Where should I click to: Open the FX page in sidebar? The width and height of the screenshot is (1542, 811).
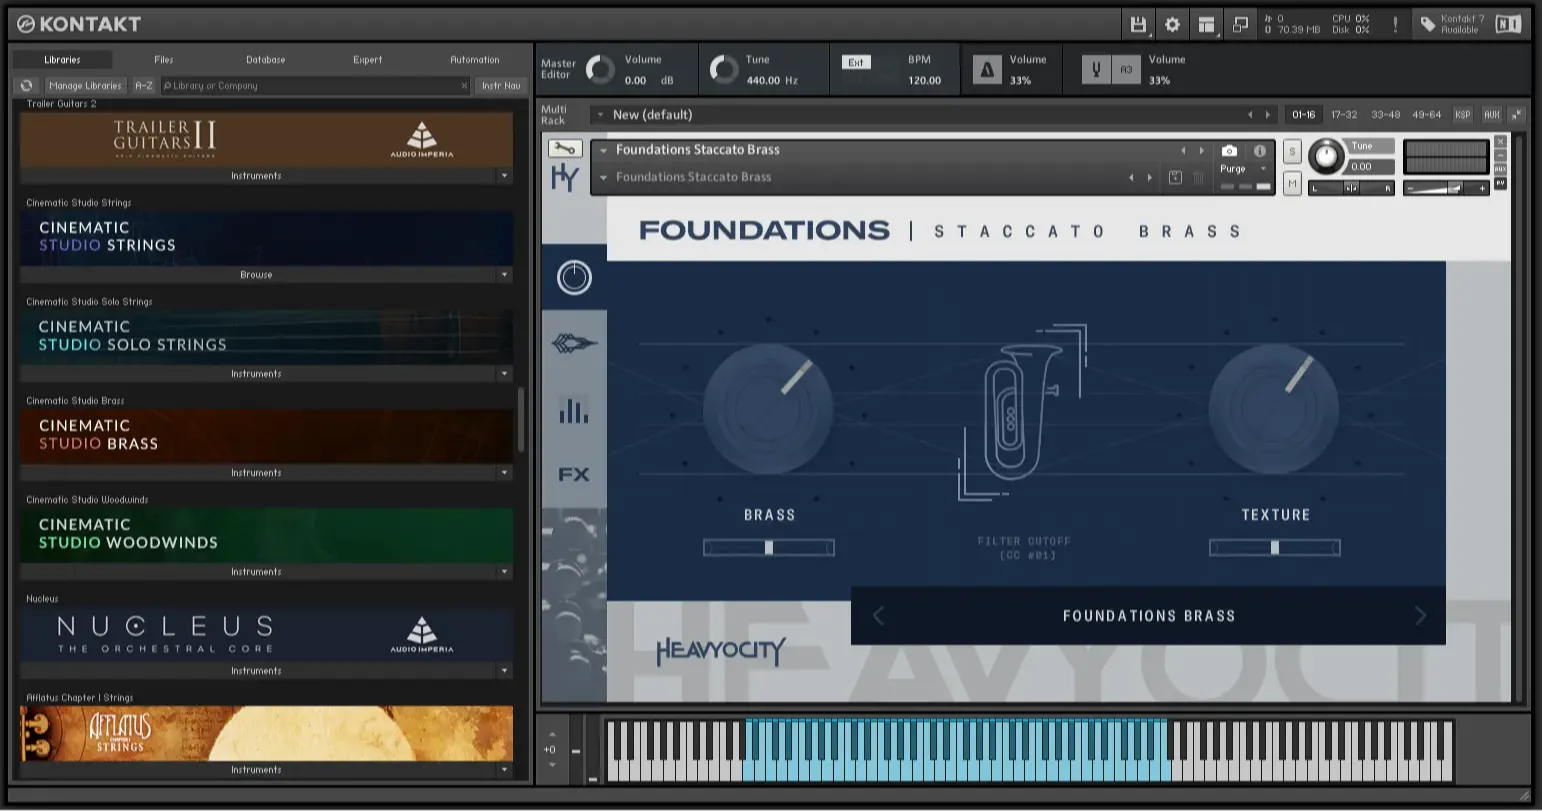[574, 475]
